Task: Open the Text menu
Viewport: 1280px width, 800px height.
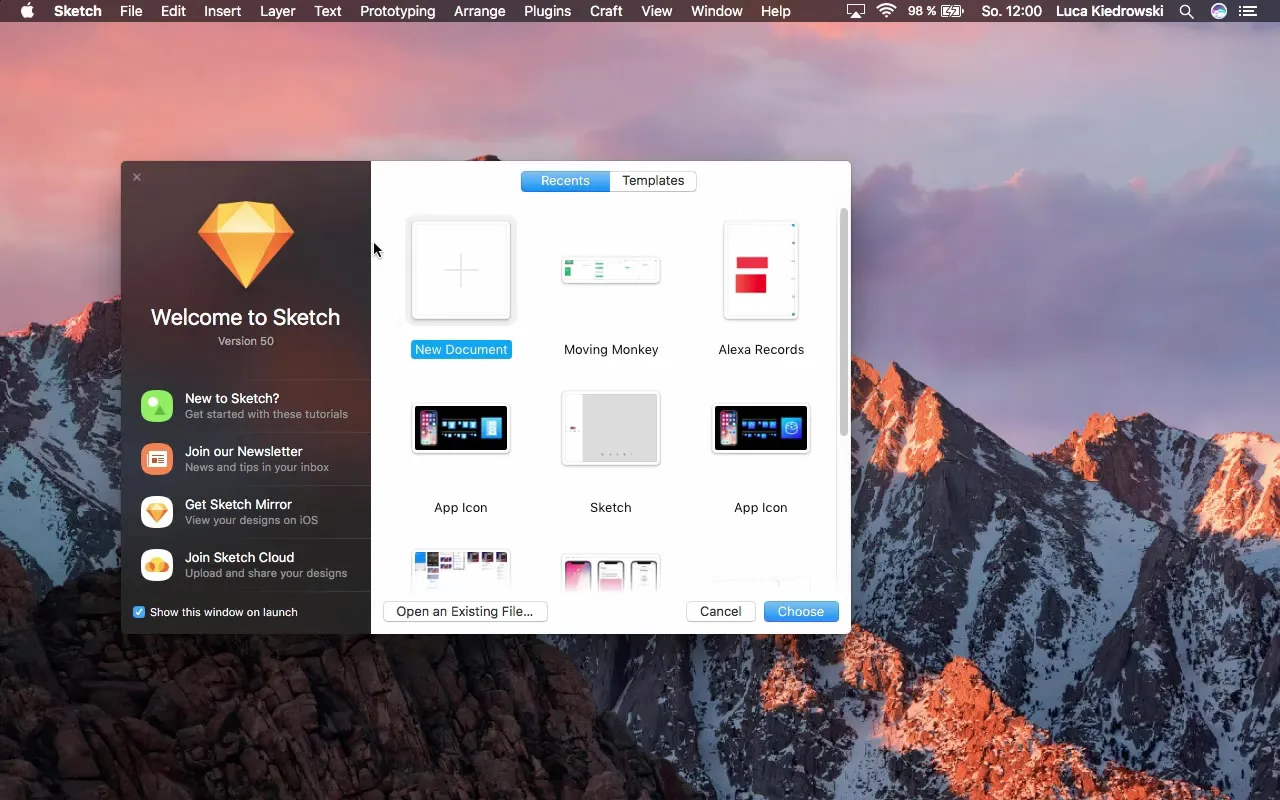Action: pyautogui.click(x=328, y=11)
